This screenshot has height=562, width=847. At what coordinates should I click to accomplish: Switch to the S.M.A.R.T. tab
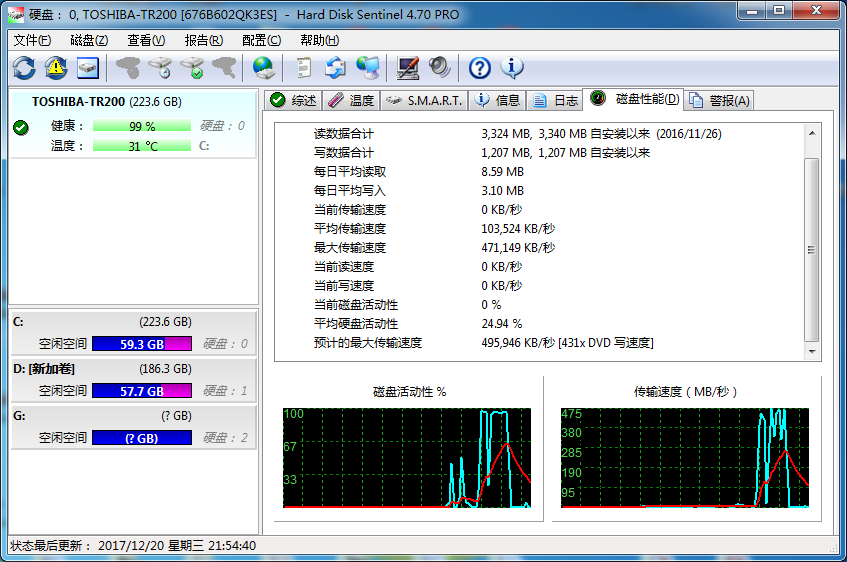[424, 100]
